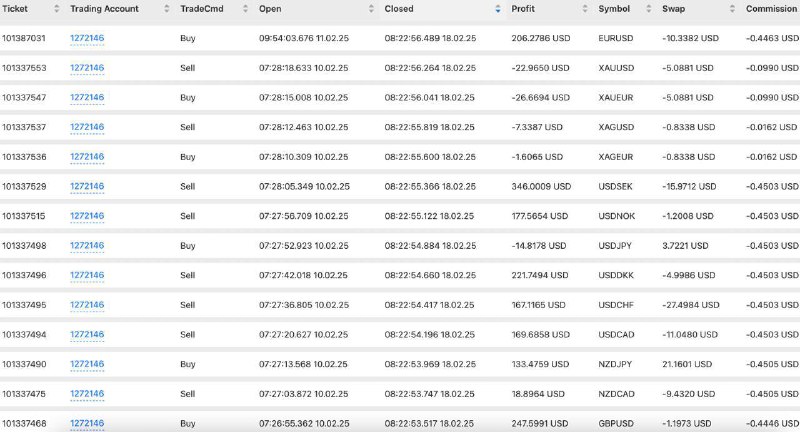This screenshot has width=800, height=432.
Task: Click swap value 3.7221 USD
Action: (x=685, y=245)
